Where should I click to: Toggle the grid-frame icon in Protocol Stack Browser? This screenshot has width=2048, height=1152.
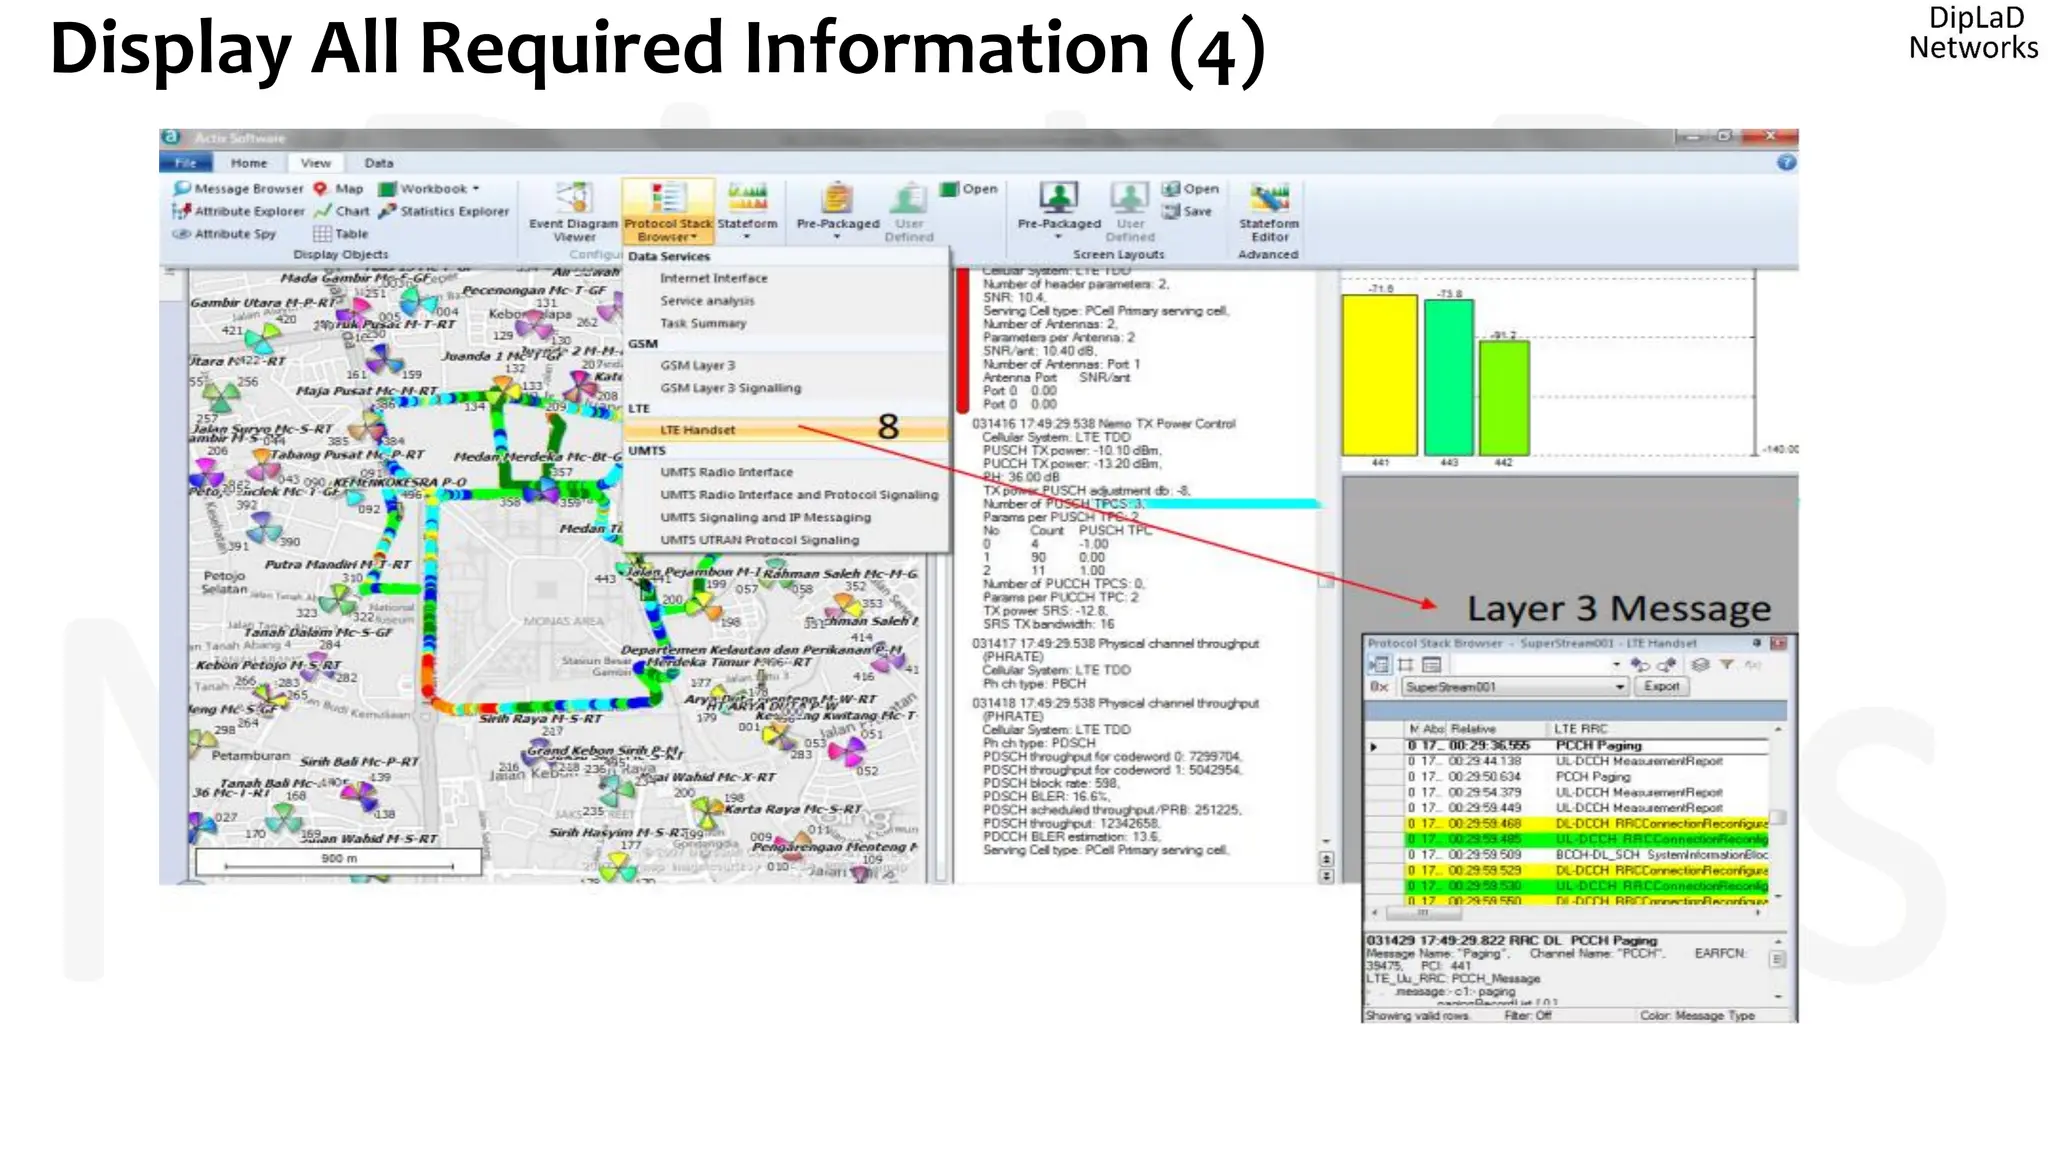click(x=1405, y=665)
